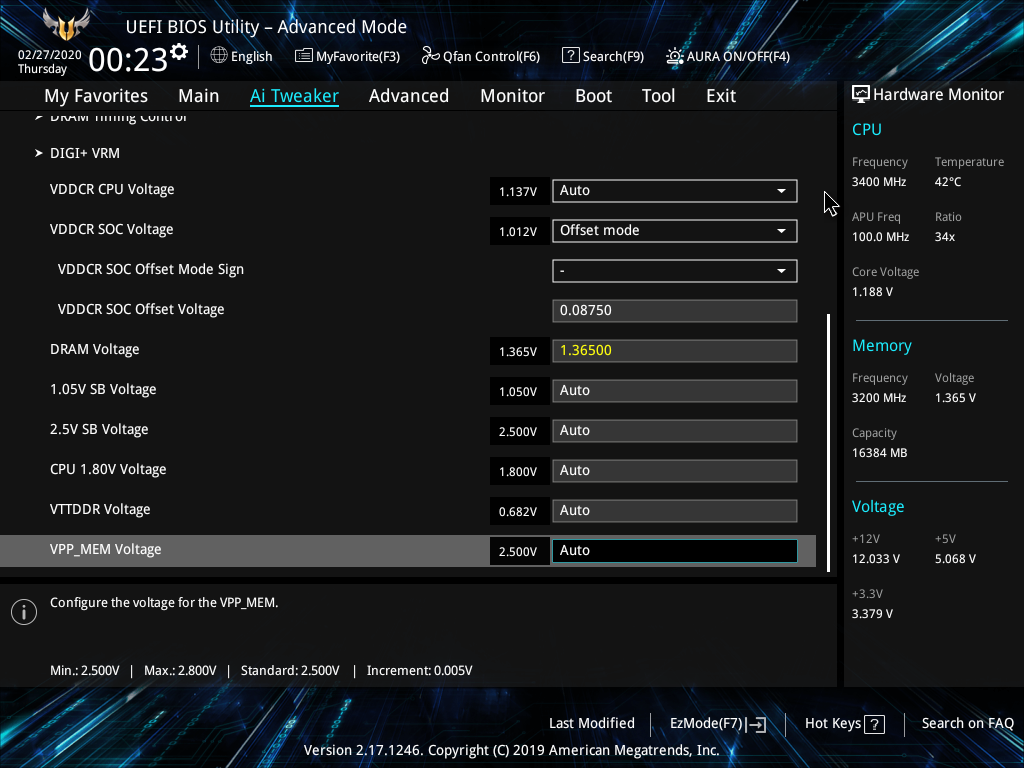Image resolution: width=1024 pixels, height=768 pixels.
Task: Open Search(F9) question mark icon
Action: click(x=570, y=56)
